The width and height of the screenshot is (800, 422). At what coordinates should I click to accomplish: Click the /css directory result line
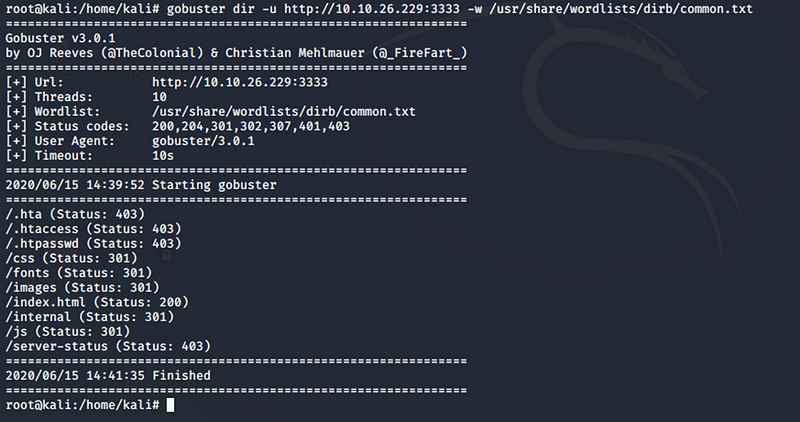[x=71, y=258]
